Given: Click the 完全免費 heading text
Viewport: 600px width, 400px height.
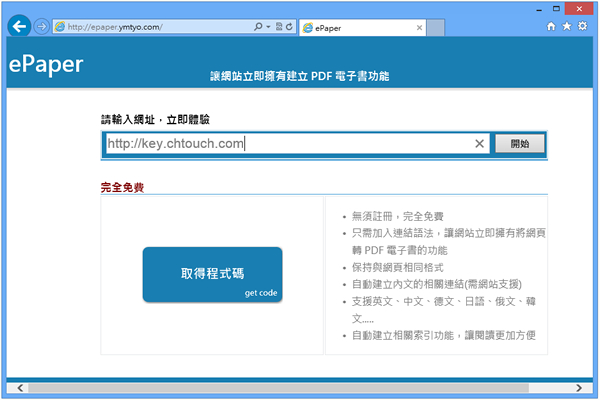Looking at the screenshot, I should 122,187.
